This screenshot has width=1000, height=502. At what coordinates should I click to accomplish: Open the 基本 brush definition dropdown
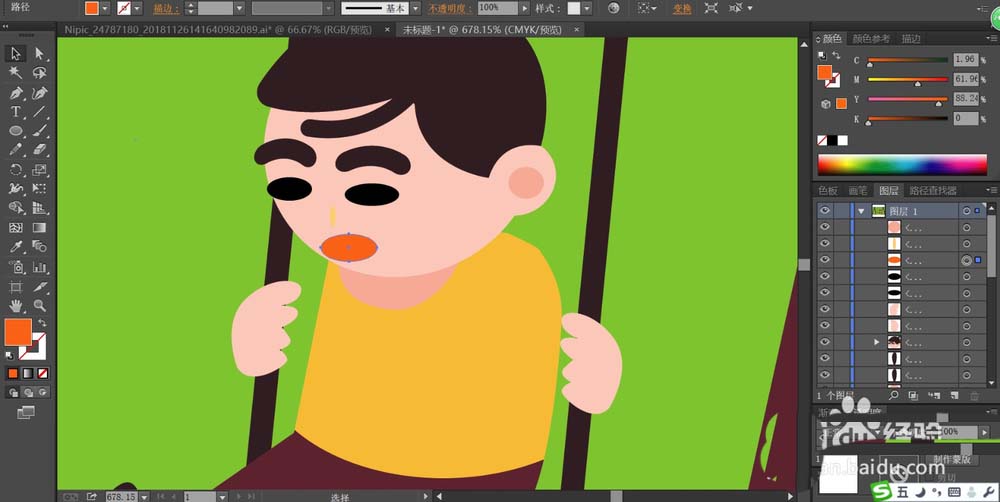tap(415, 8)
